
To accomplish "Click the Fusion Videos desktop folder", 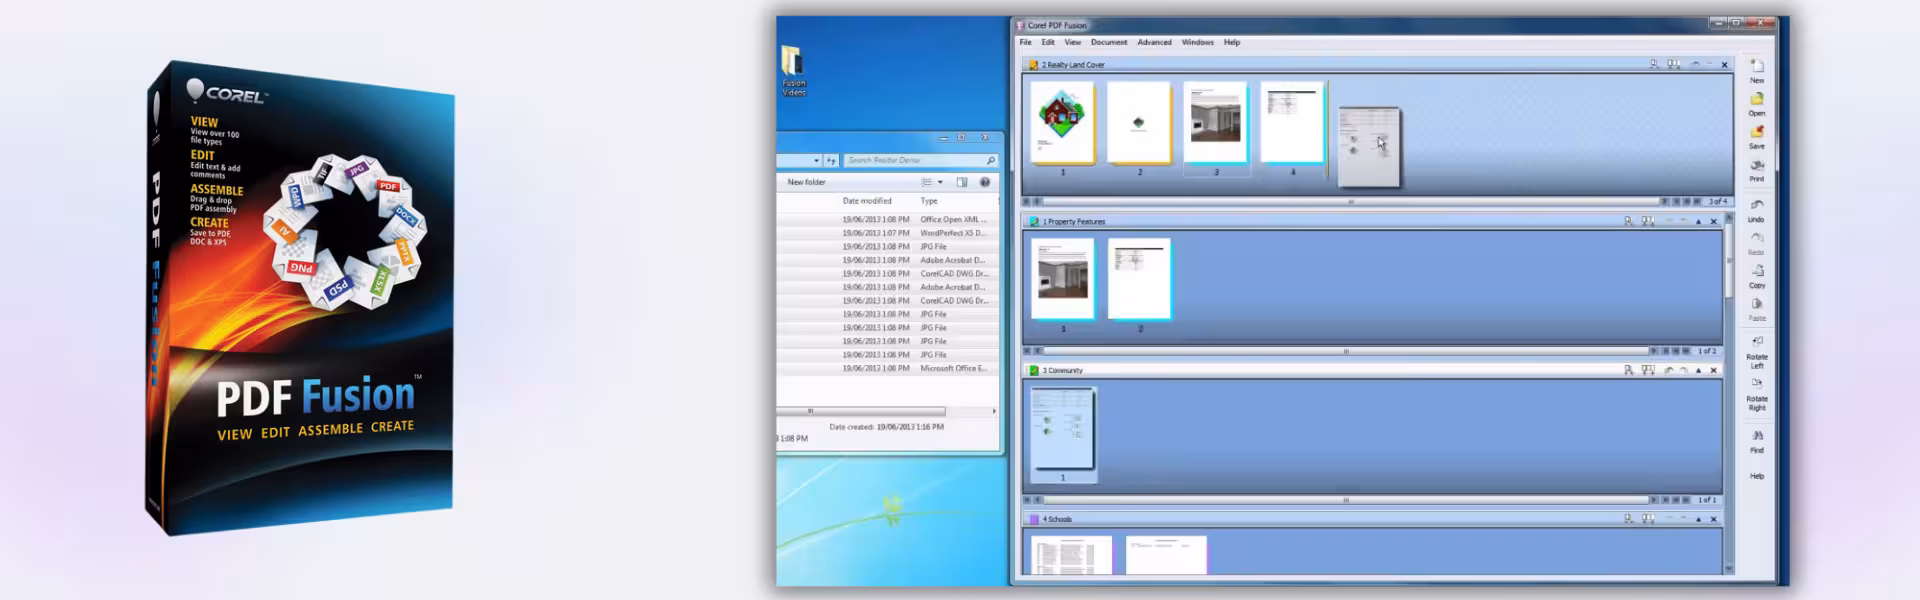I will (794, 71).
